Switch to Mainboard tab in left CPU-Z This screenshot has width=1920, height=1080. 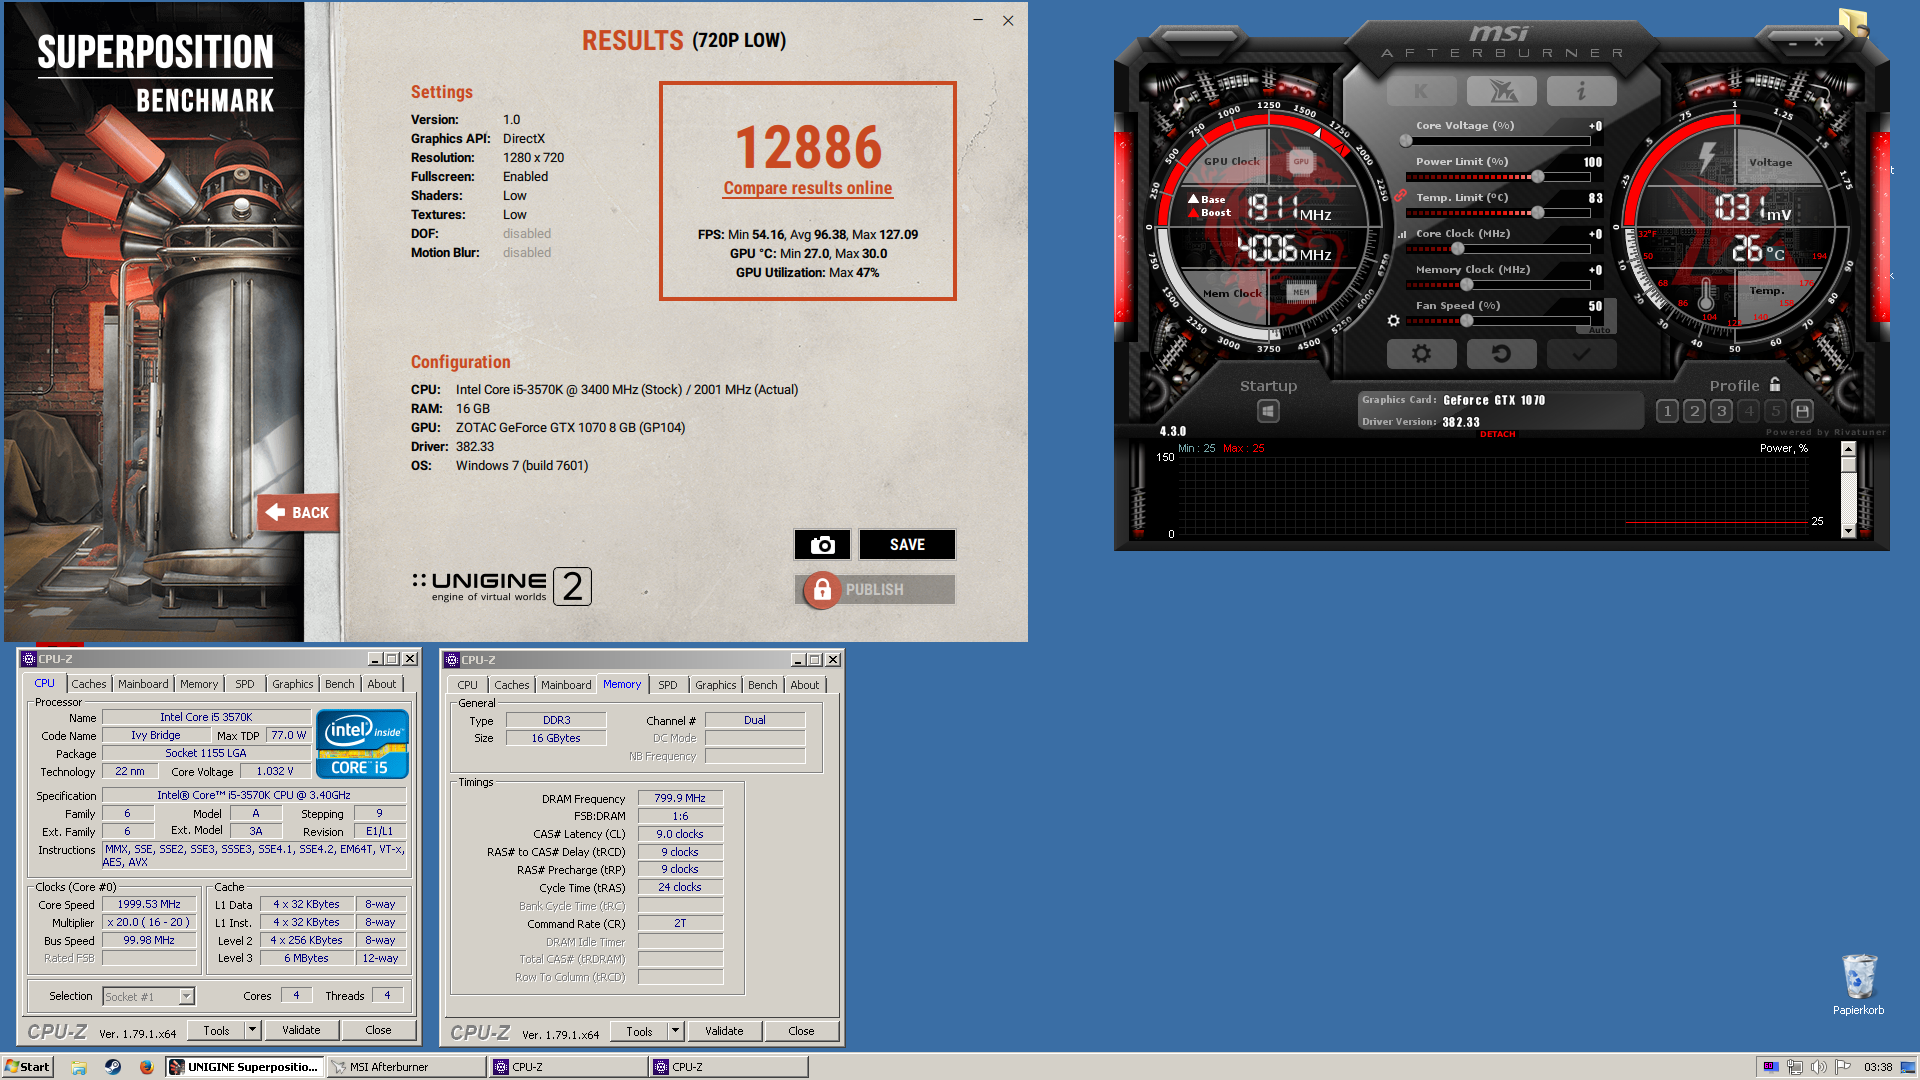pyautogui.click(x=143, y=684)
